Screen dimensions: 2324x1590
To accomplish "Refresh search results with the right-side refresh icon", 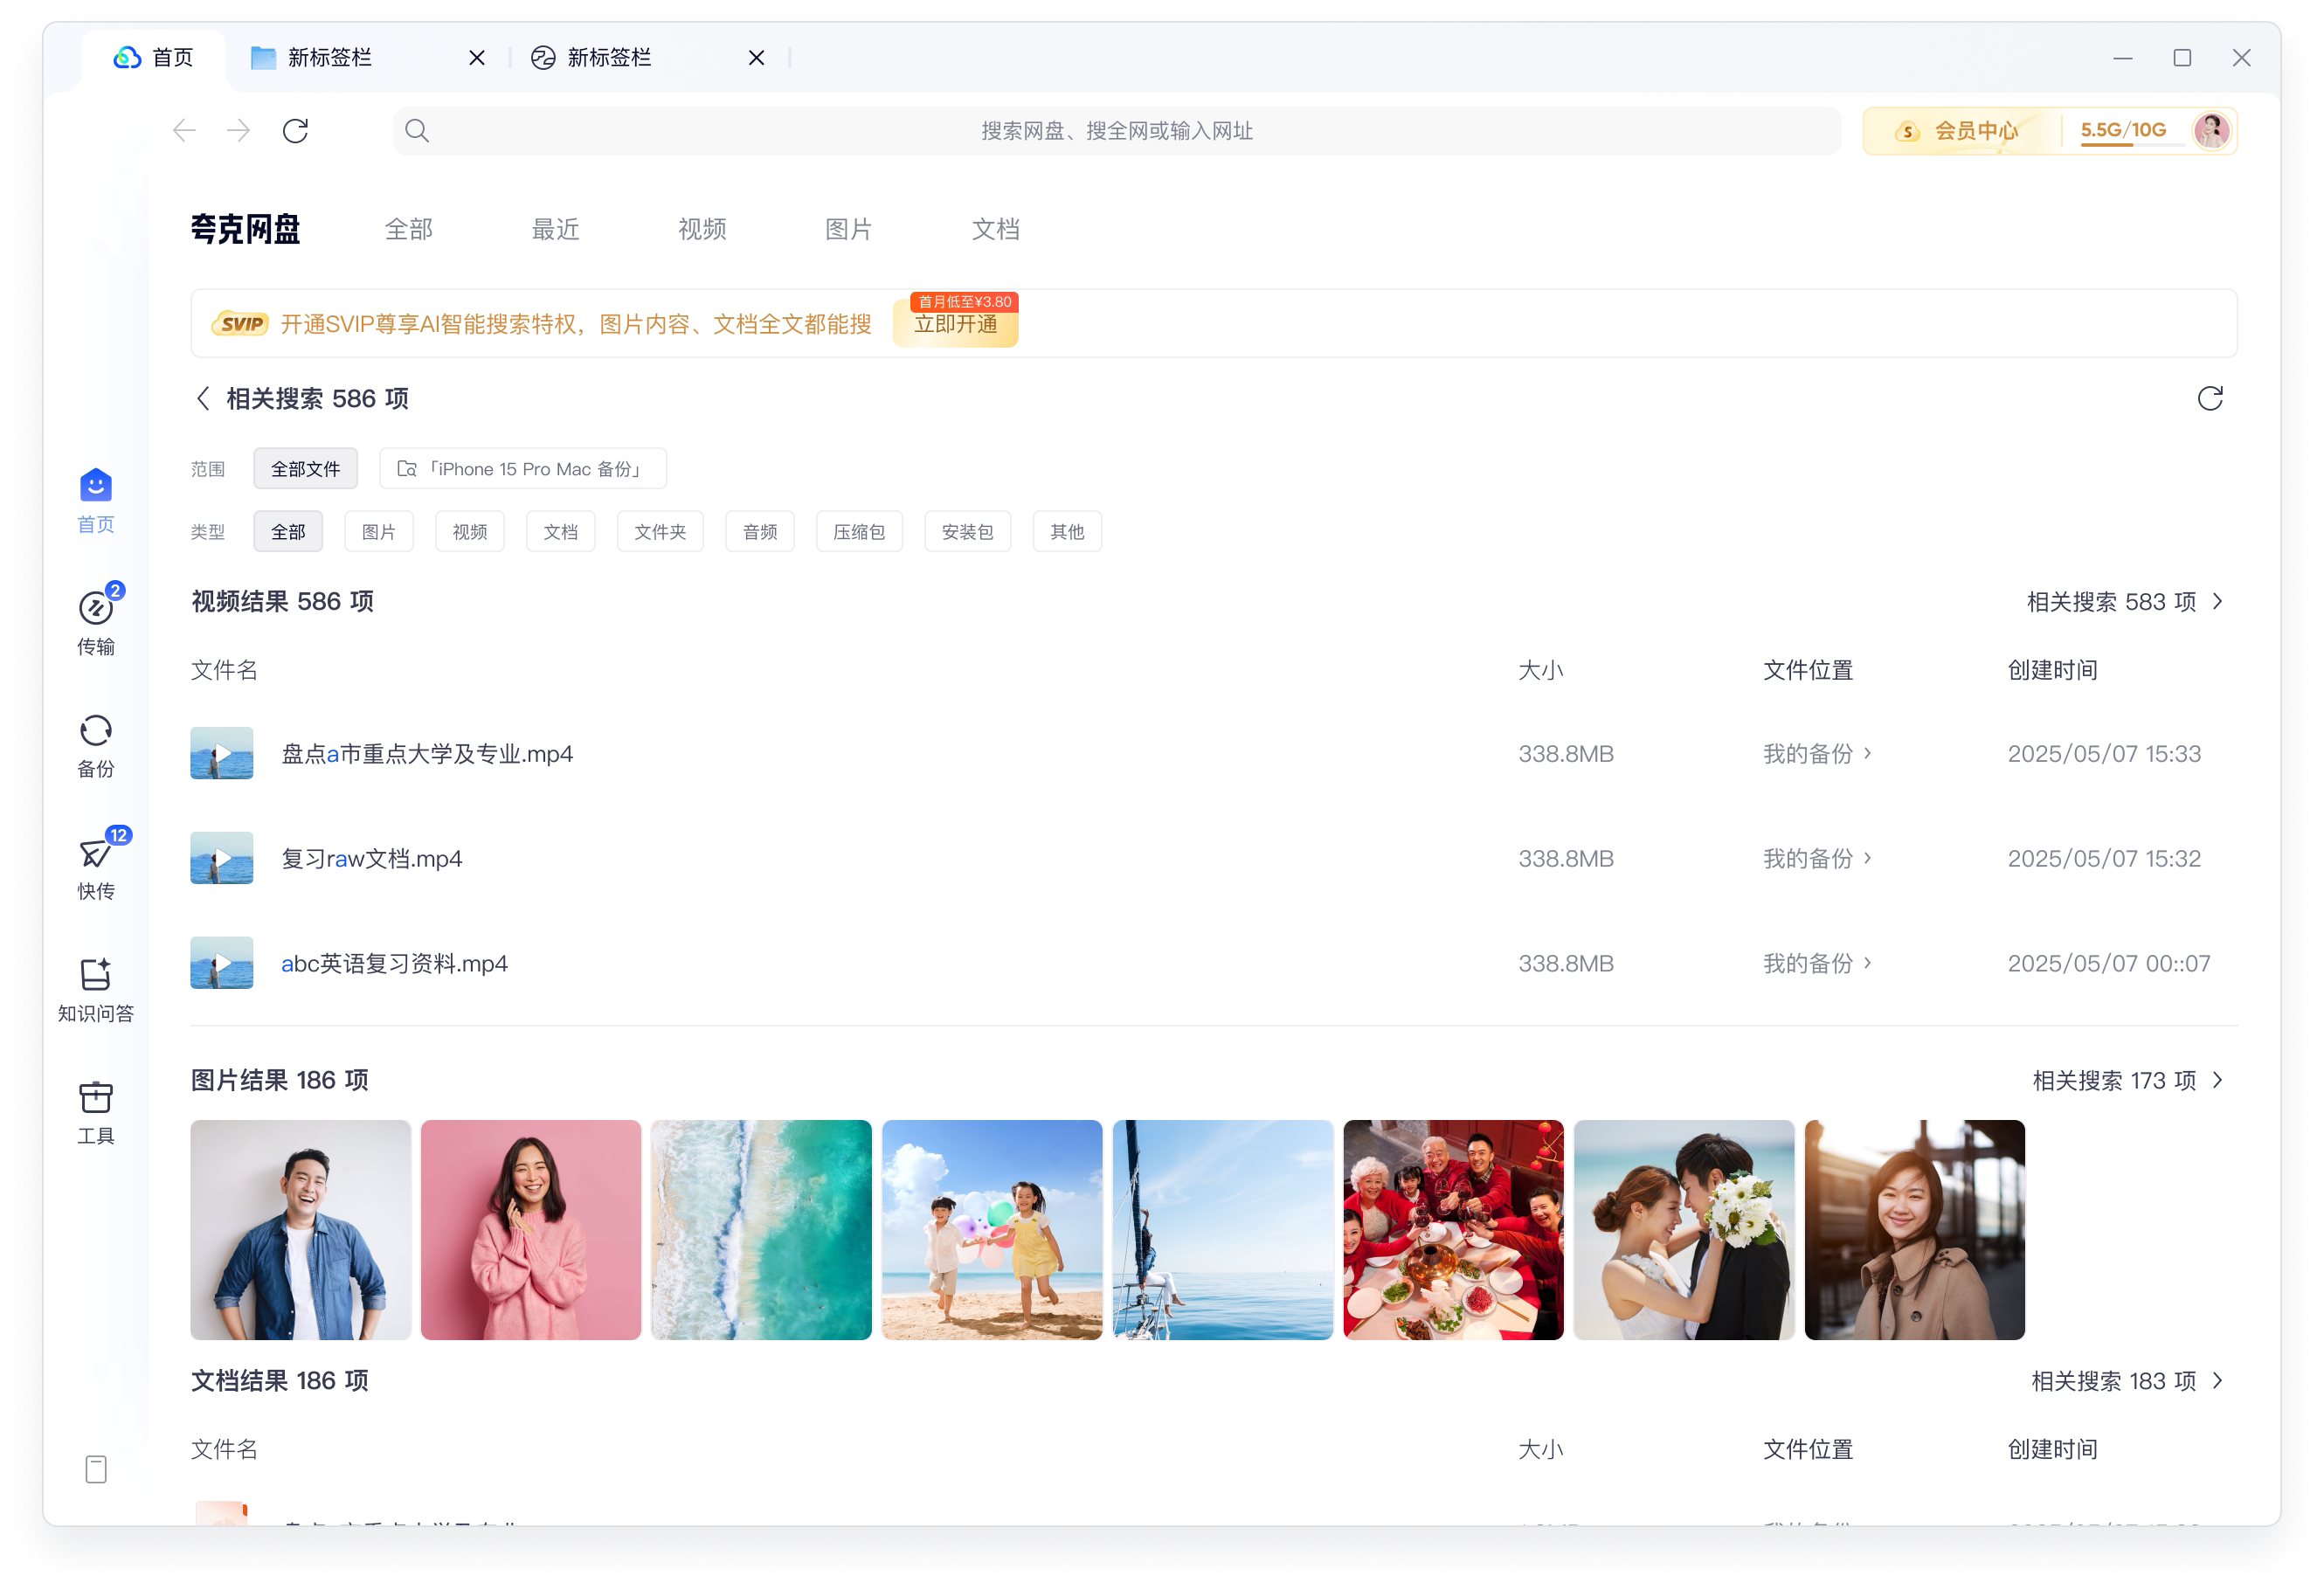I will (2210, 399).
